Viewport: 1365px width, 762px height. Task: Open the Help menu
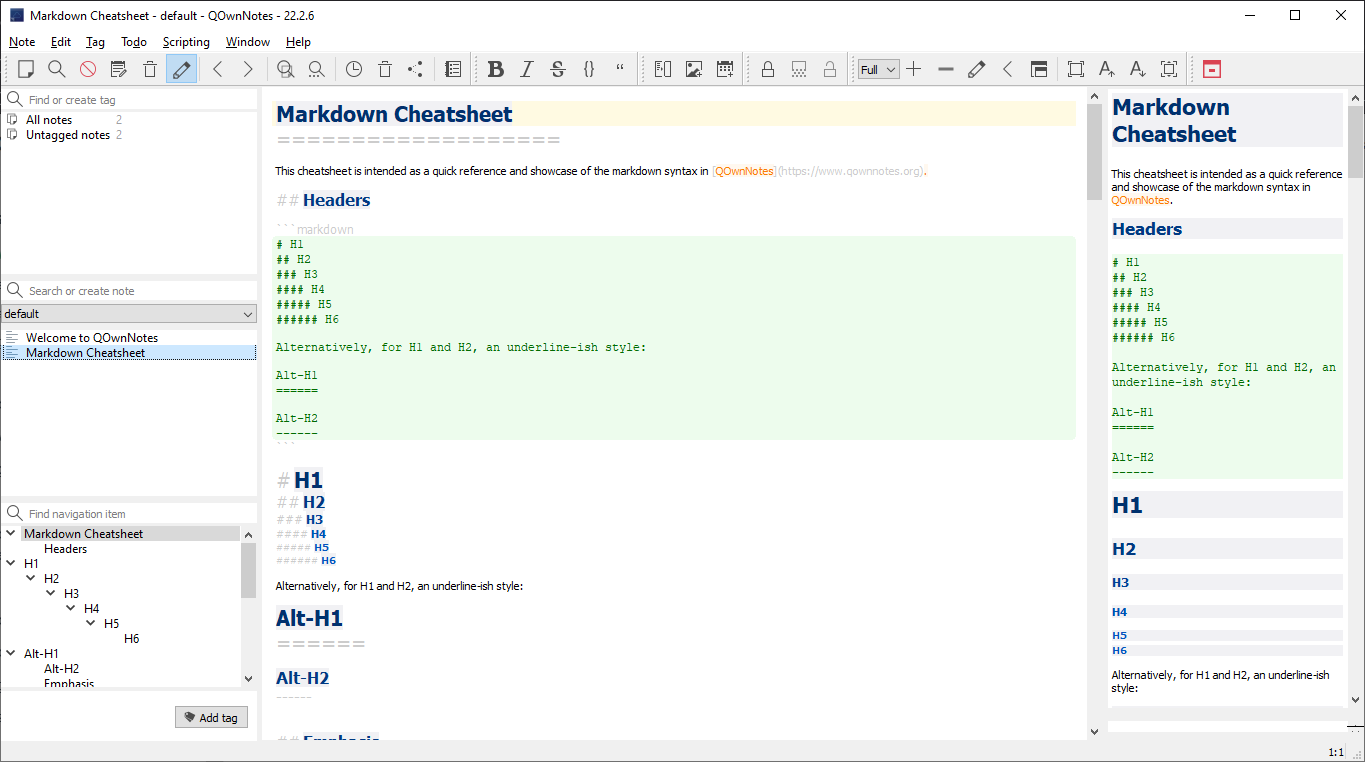[x=298, y=42]
